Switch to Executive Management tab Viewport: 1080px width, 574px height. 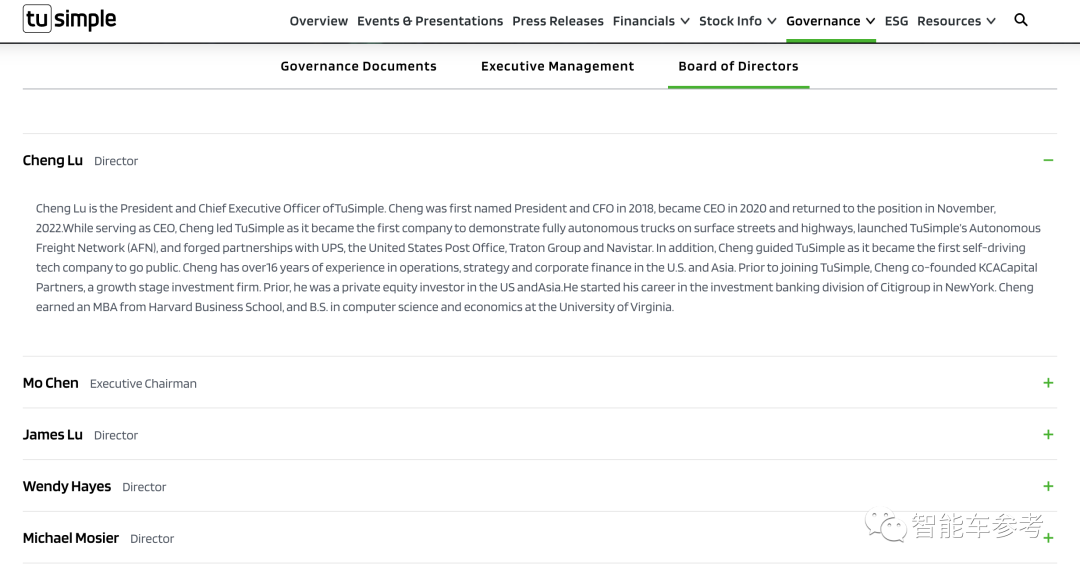(x=557, y=66)
